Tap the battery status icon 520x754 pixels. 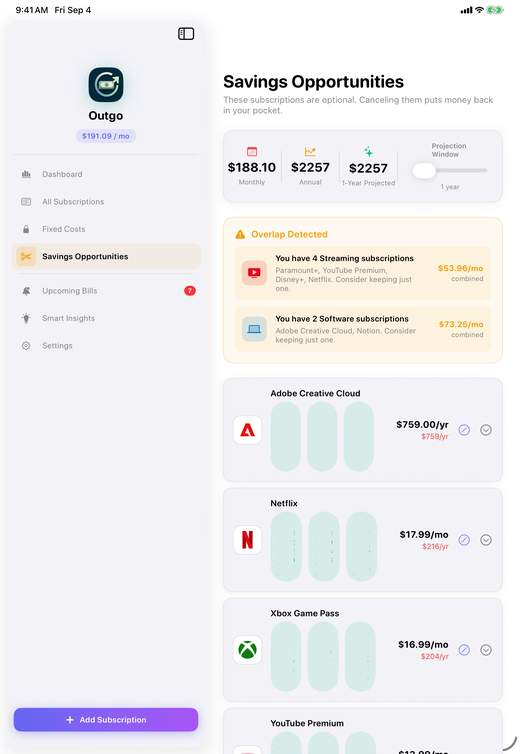[x=495, y=10]
